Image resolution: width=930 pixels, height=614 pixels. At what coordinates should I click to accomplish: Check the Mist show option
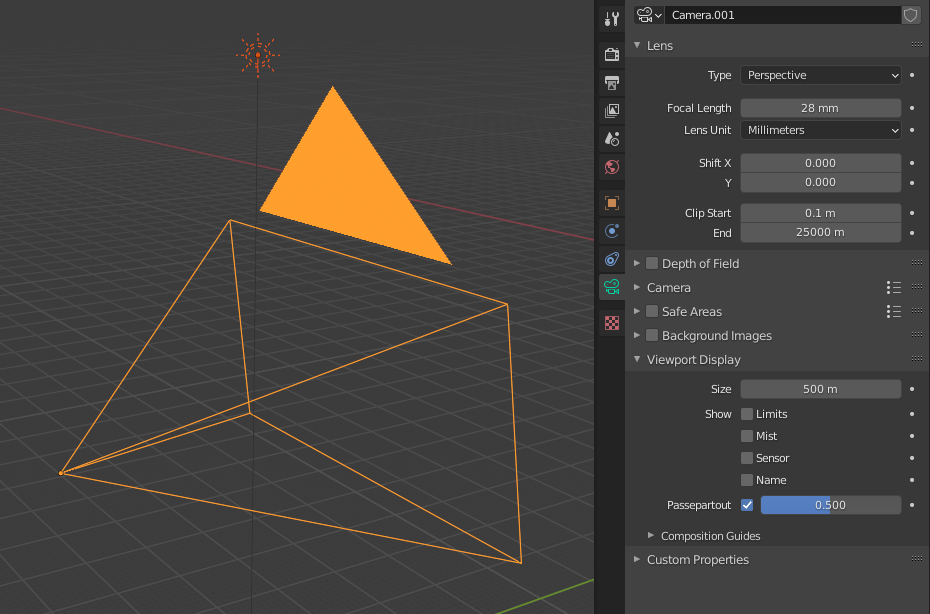pyautogui.click(x=747, y=436)
